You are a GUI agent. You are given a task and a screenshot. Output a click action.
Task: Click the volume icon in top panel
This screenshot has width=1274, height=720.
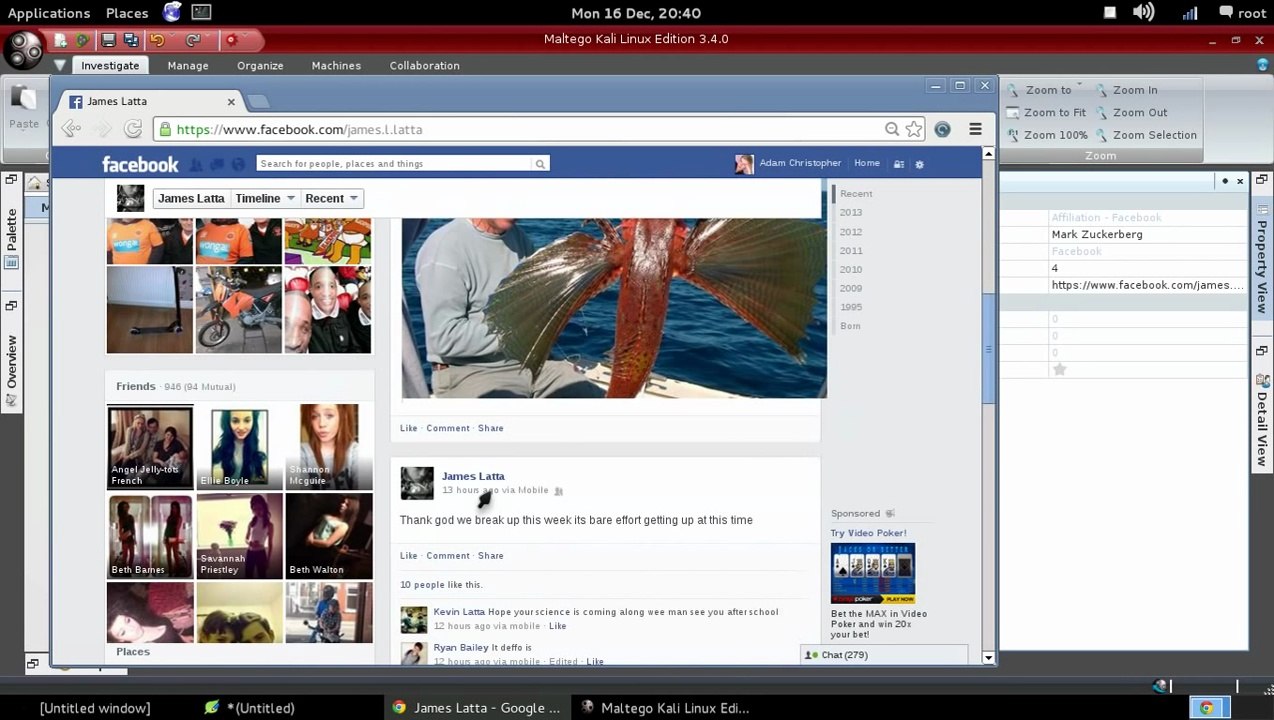pyautogui.click(x=1144, y=13)
